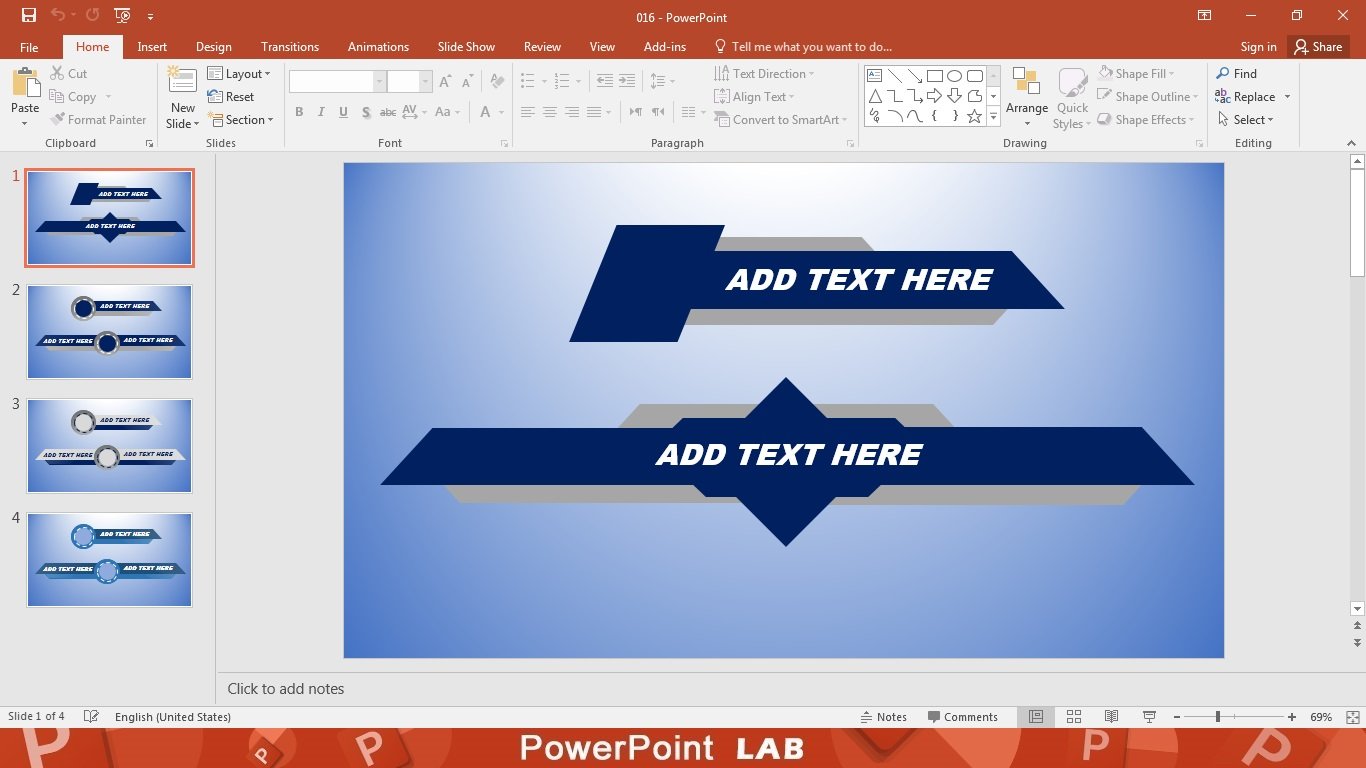Toggle Strikethrough formatting
Image resolution: width=1366 pixels, height=768 pixels.
[388, 112]
